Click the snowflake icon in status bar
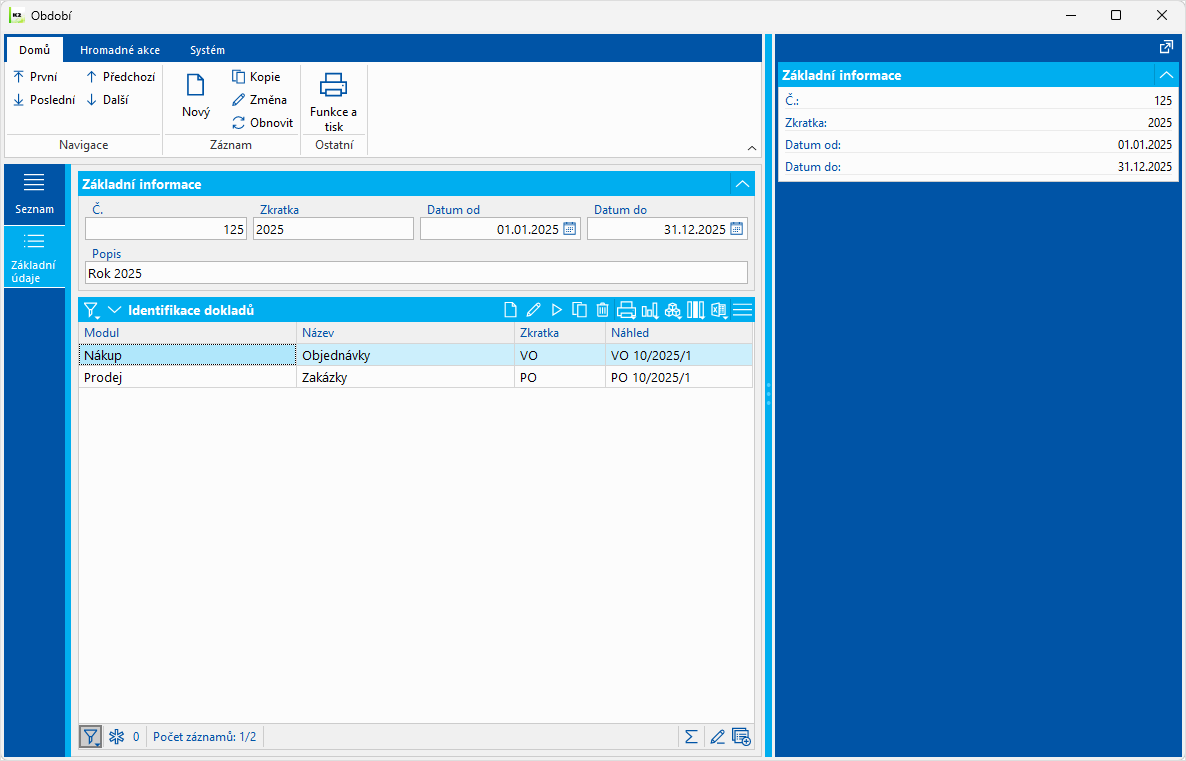 (116, 737)
